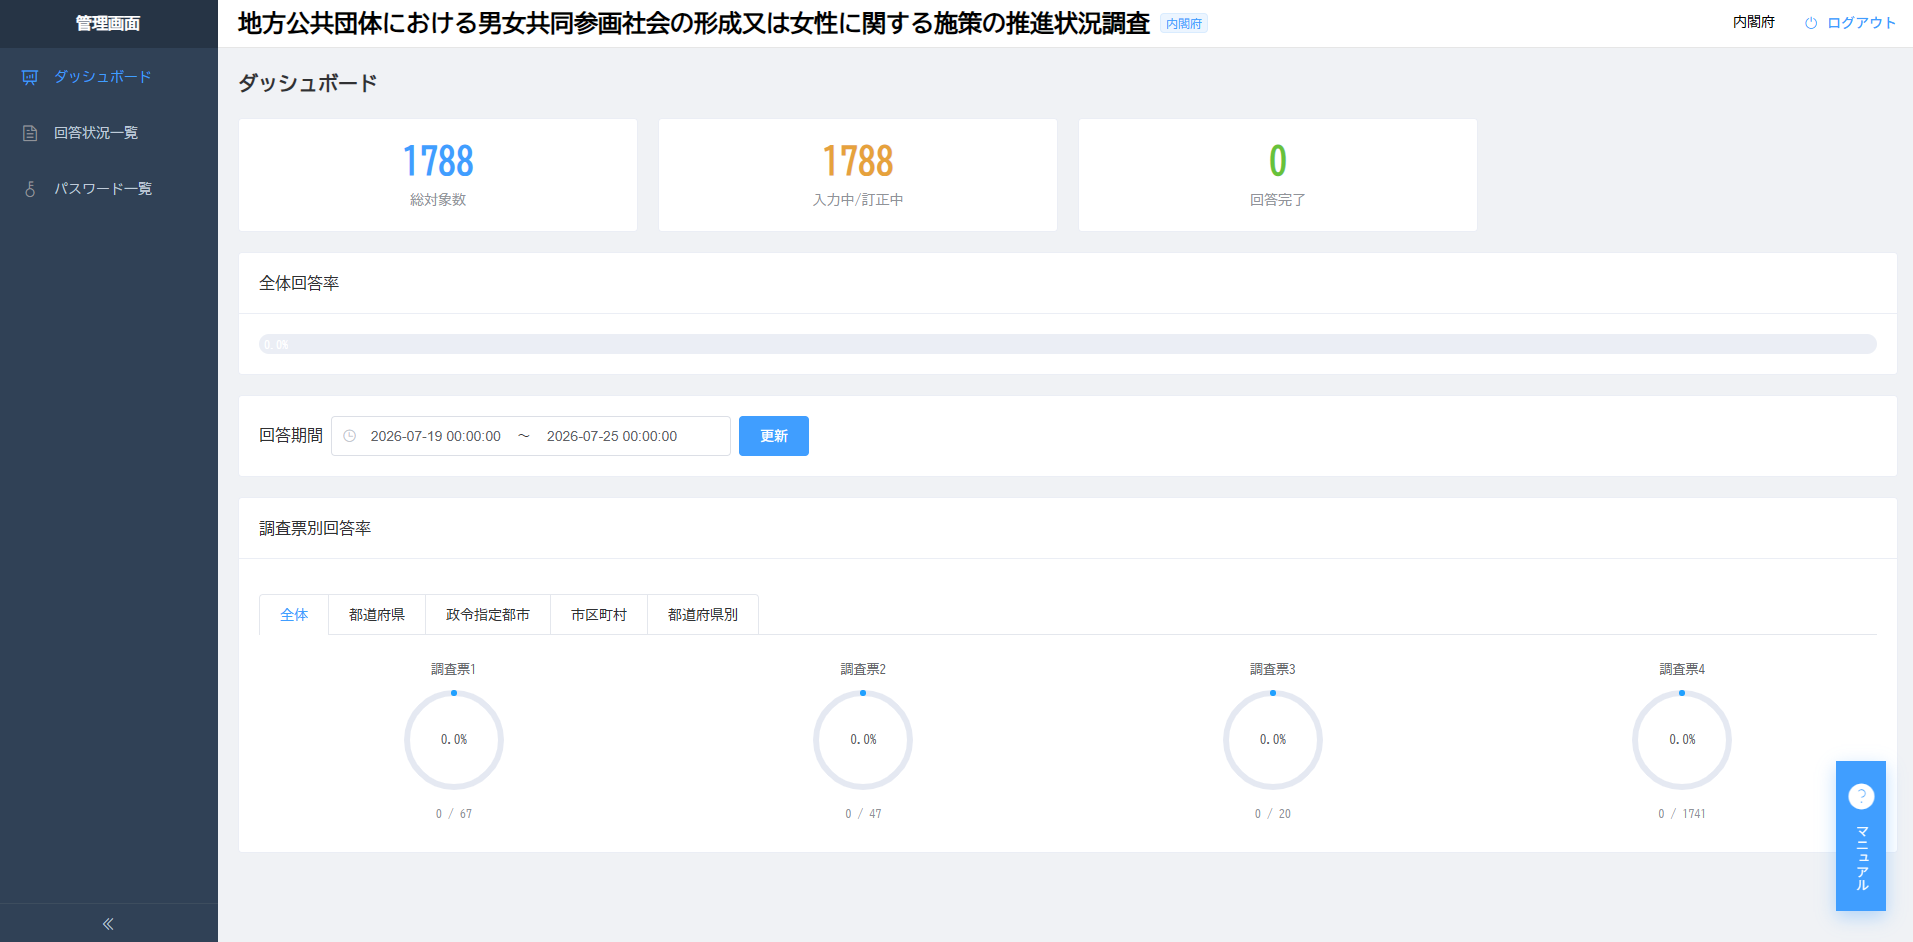
Task: Click the '0 / 67' count text
Action: 454,814
